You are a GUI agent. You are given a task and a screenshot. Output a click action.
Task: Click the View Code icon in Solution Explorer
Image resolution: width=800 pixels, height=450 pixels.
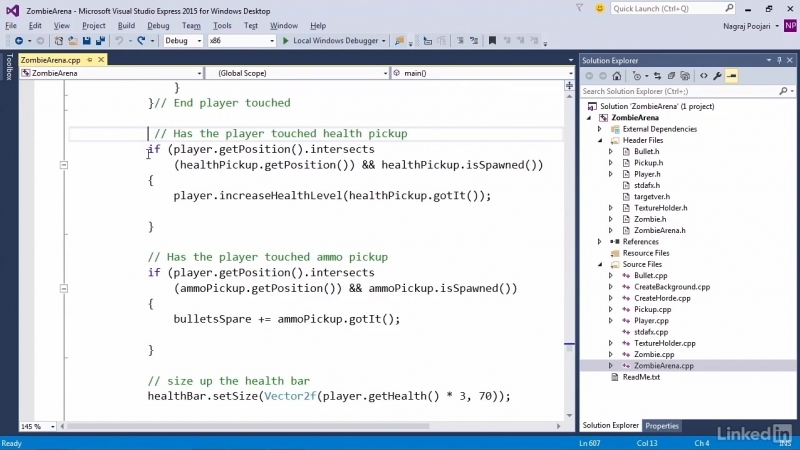tap(704, 76)
